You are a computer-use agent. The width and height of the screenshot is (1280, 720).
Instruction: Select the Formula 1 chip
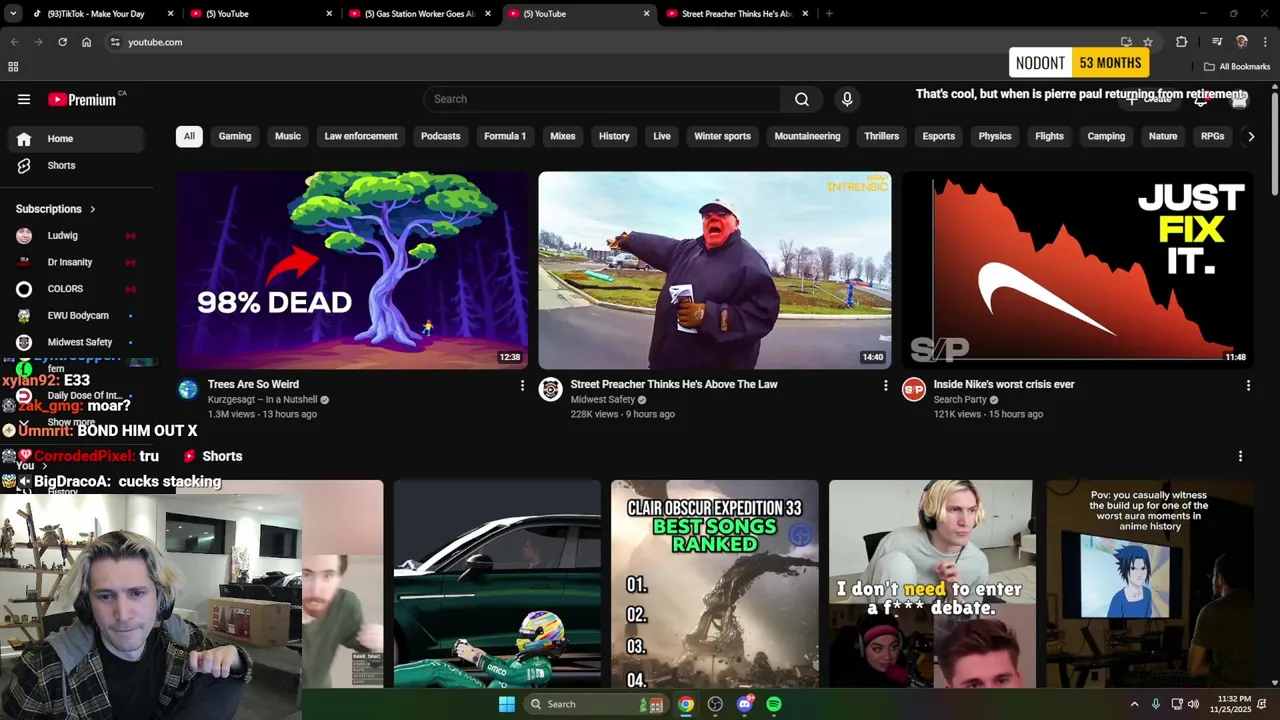click(505, 136)
